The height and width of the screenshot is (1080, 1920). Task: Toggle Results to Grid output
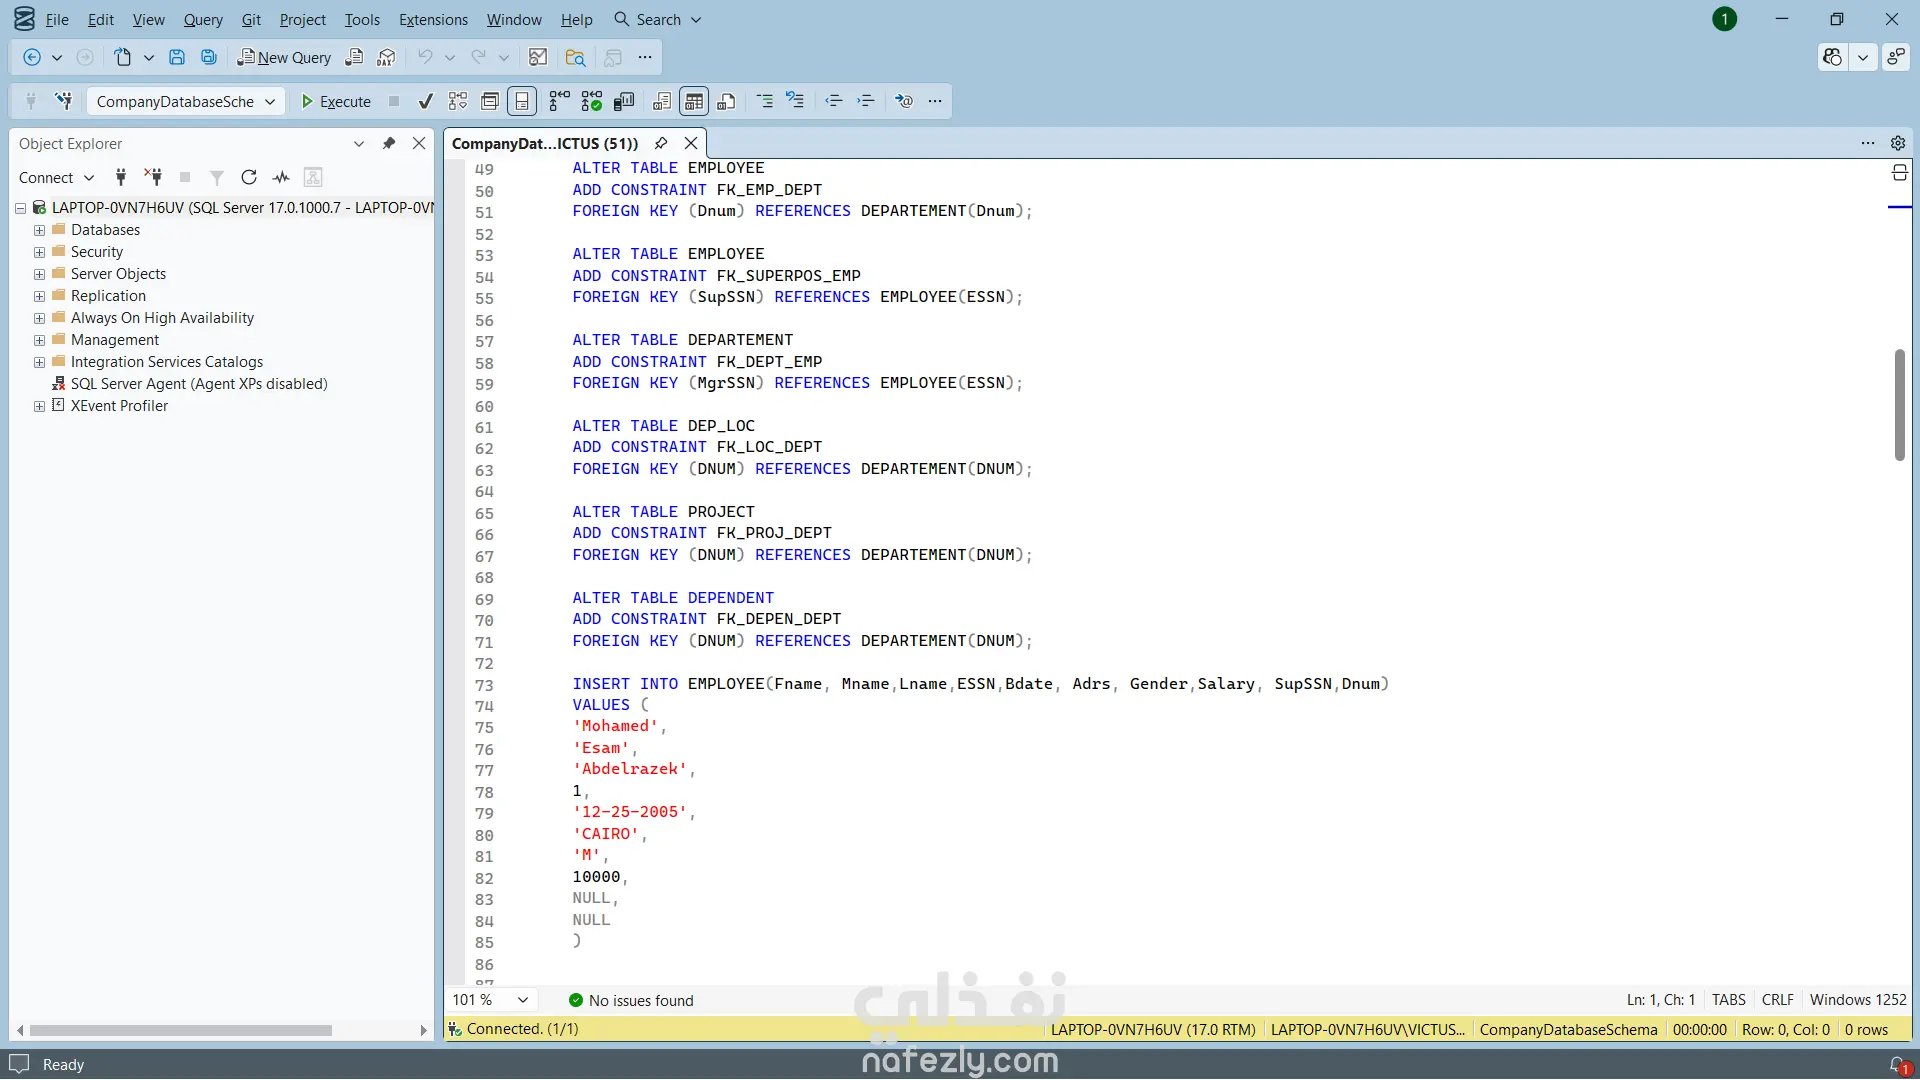[694, 101]
